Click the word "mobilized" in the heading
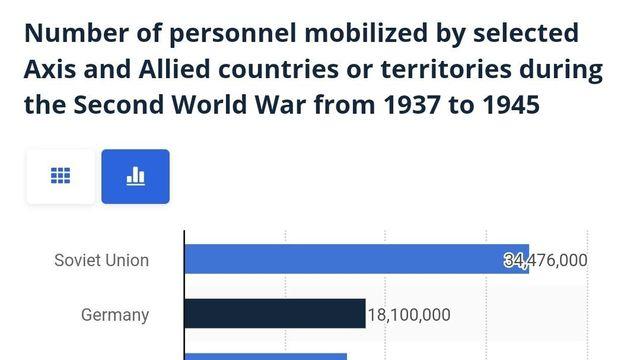 [366, 33]
